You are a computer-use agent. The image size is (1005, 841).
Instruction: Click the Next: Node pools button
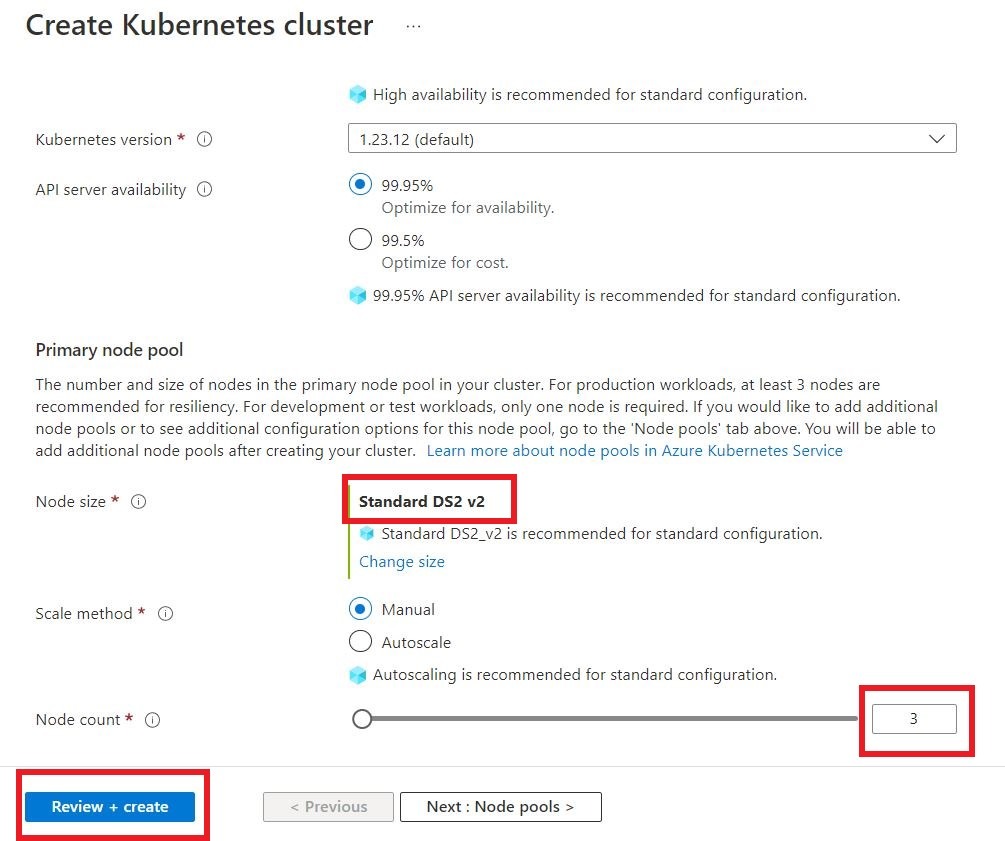tap(500, 806)
